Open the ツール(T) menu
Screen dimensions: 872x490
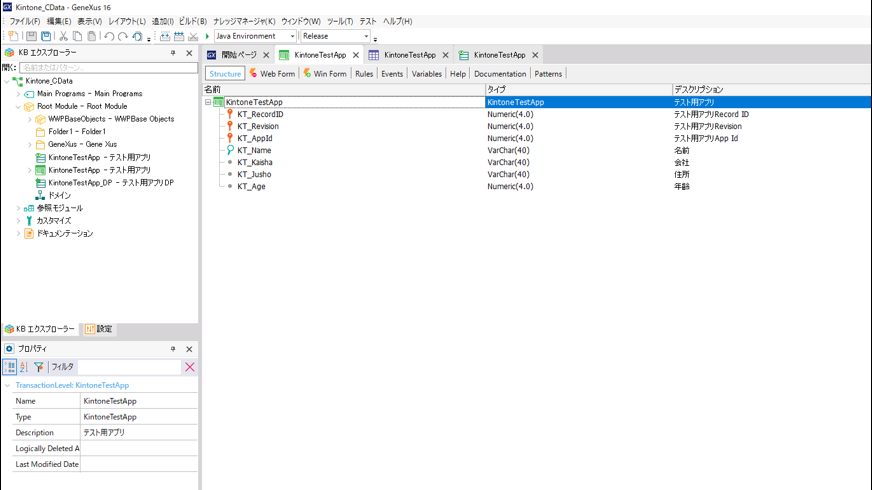(x=340, y=21)
